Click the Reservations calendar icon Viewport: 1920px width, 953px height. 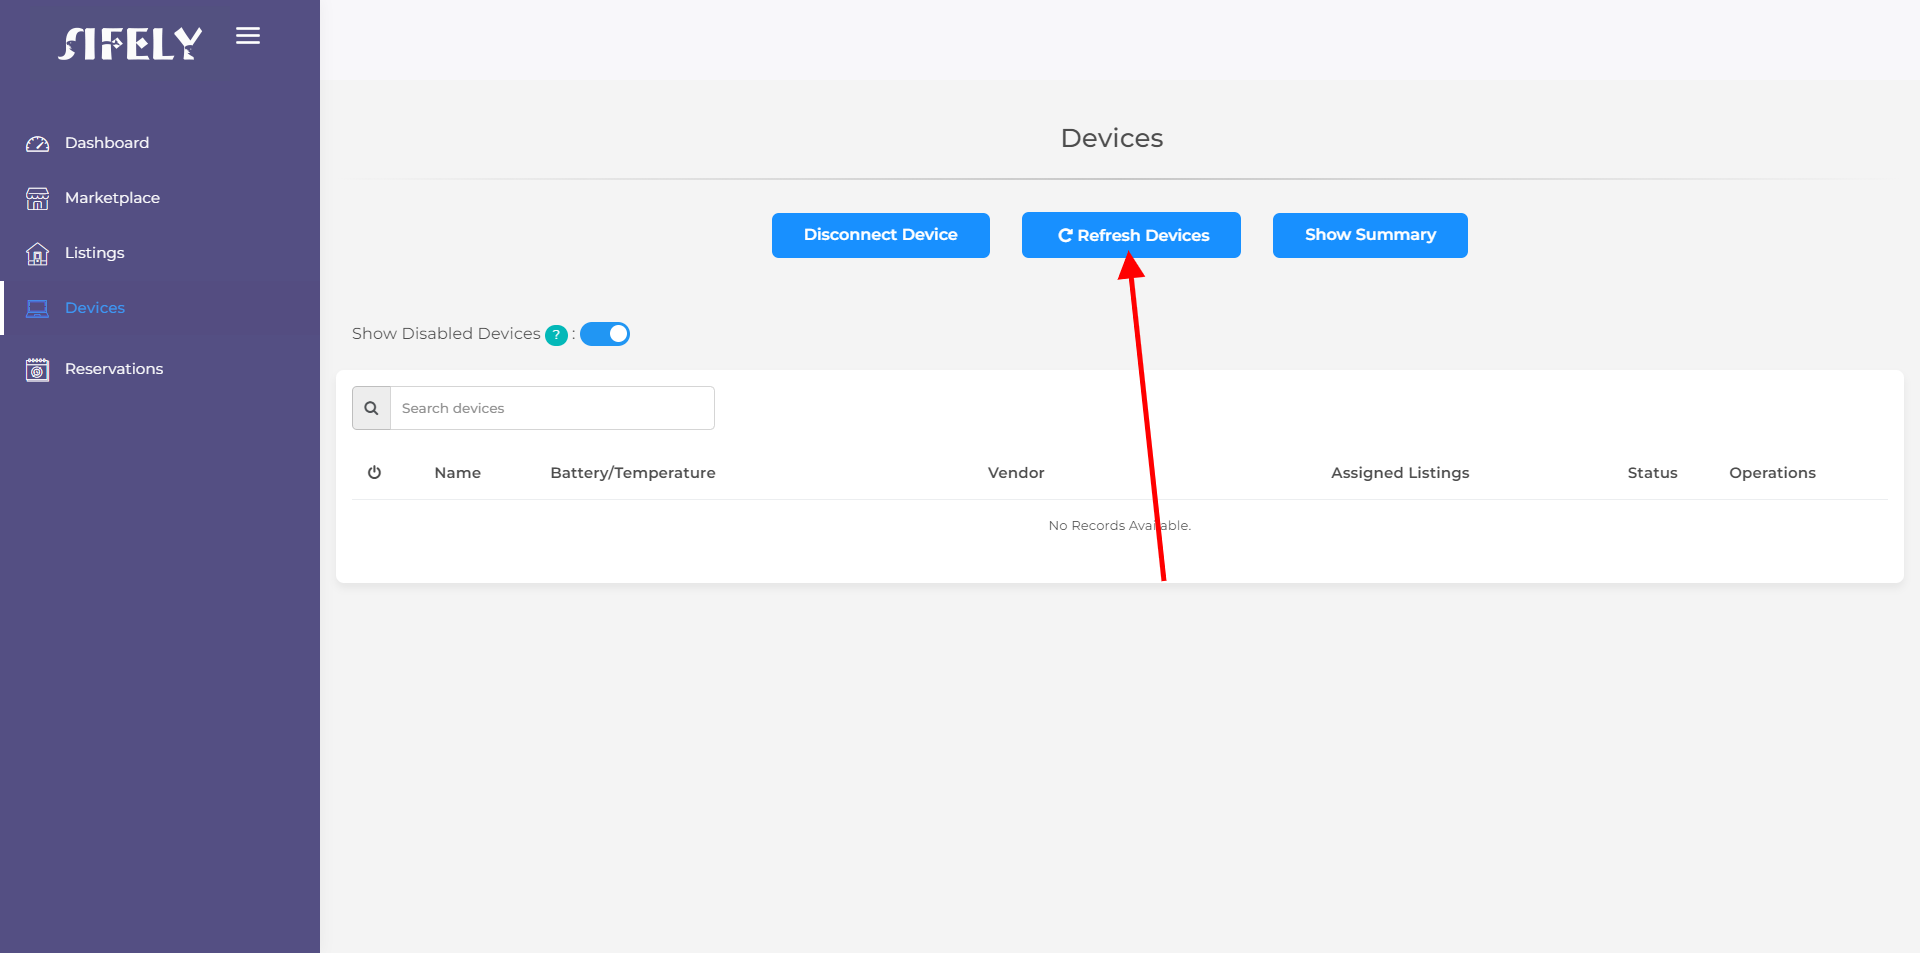(37, 369)
